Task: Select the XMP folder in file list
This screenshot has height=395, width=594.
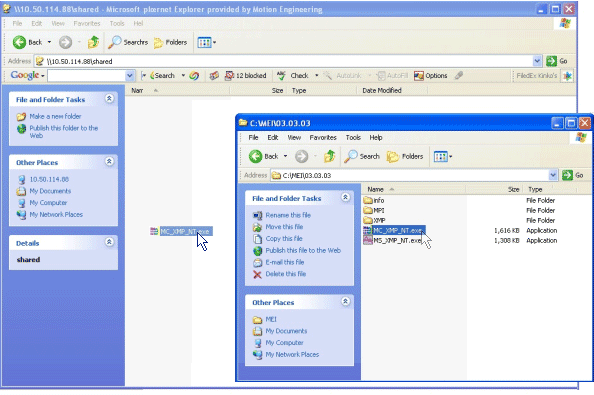Action: click(374, 220)
